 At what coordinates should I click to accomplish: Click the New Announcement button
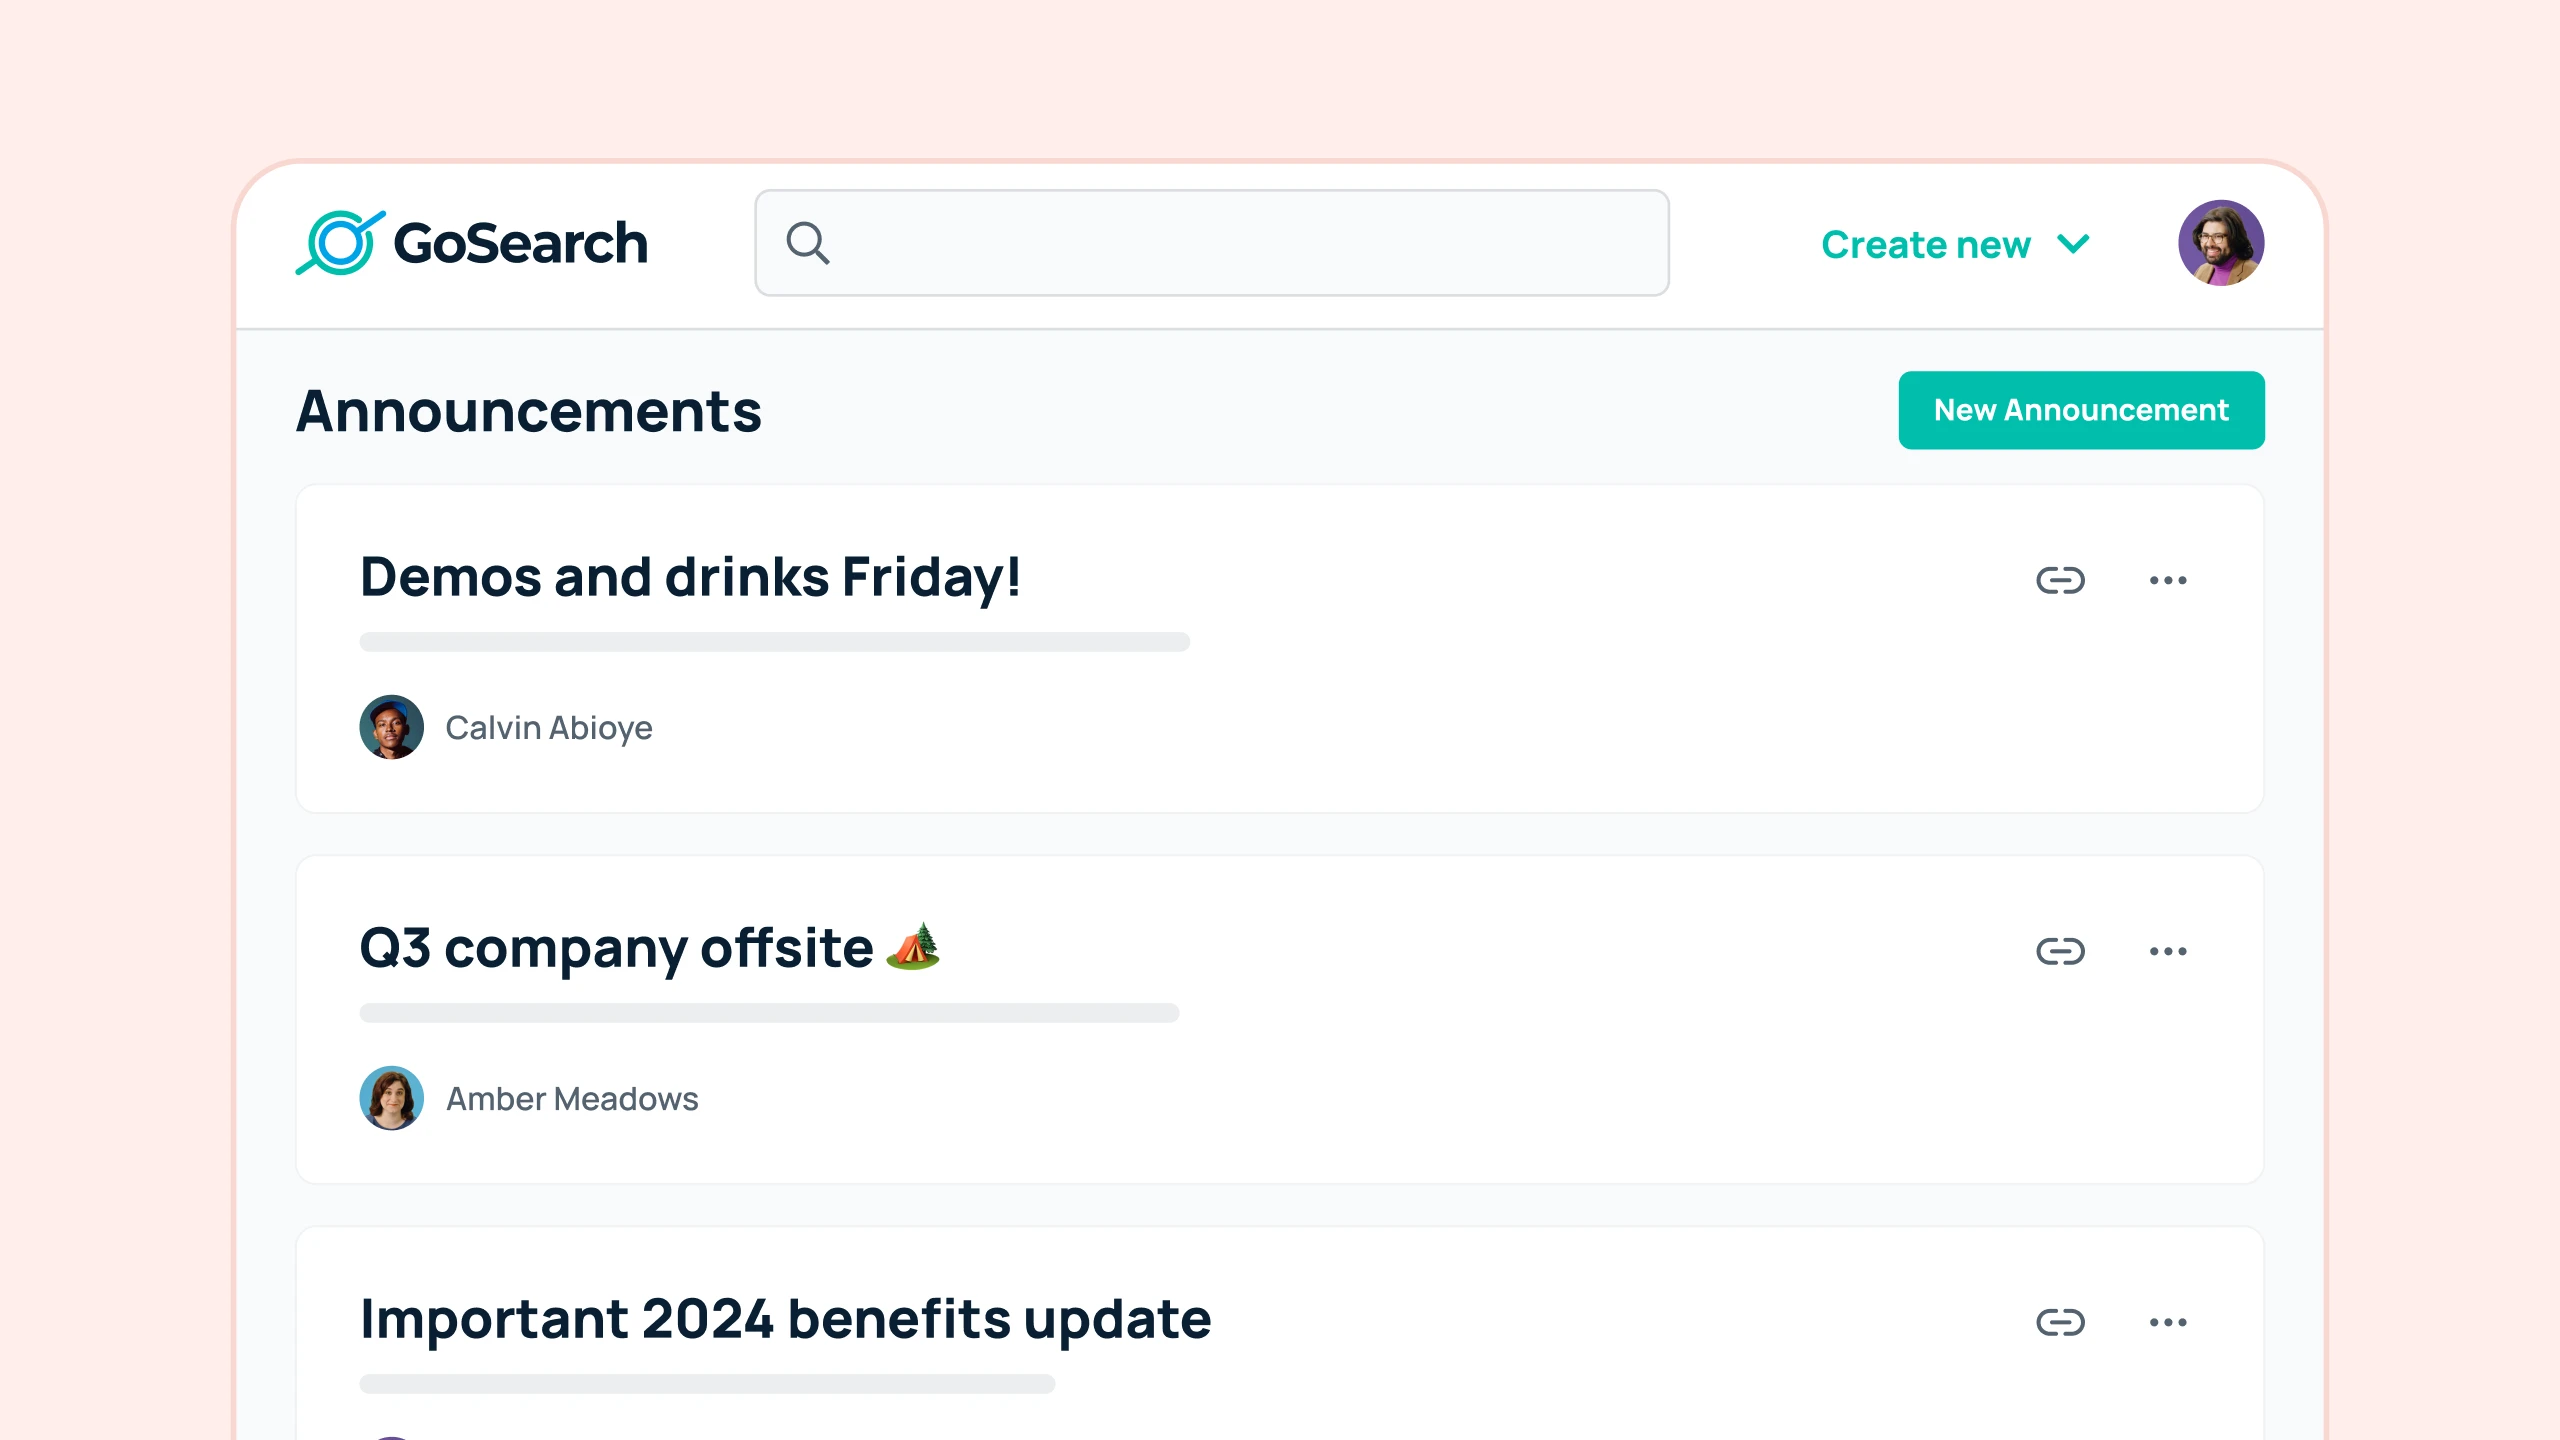pos(2081,409)
